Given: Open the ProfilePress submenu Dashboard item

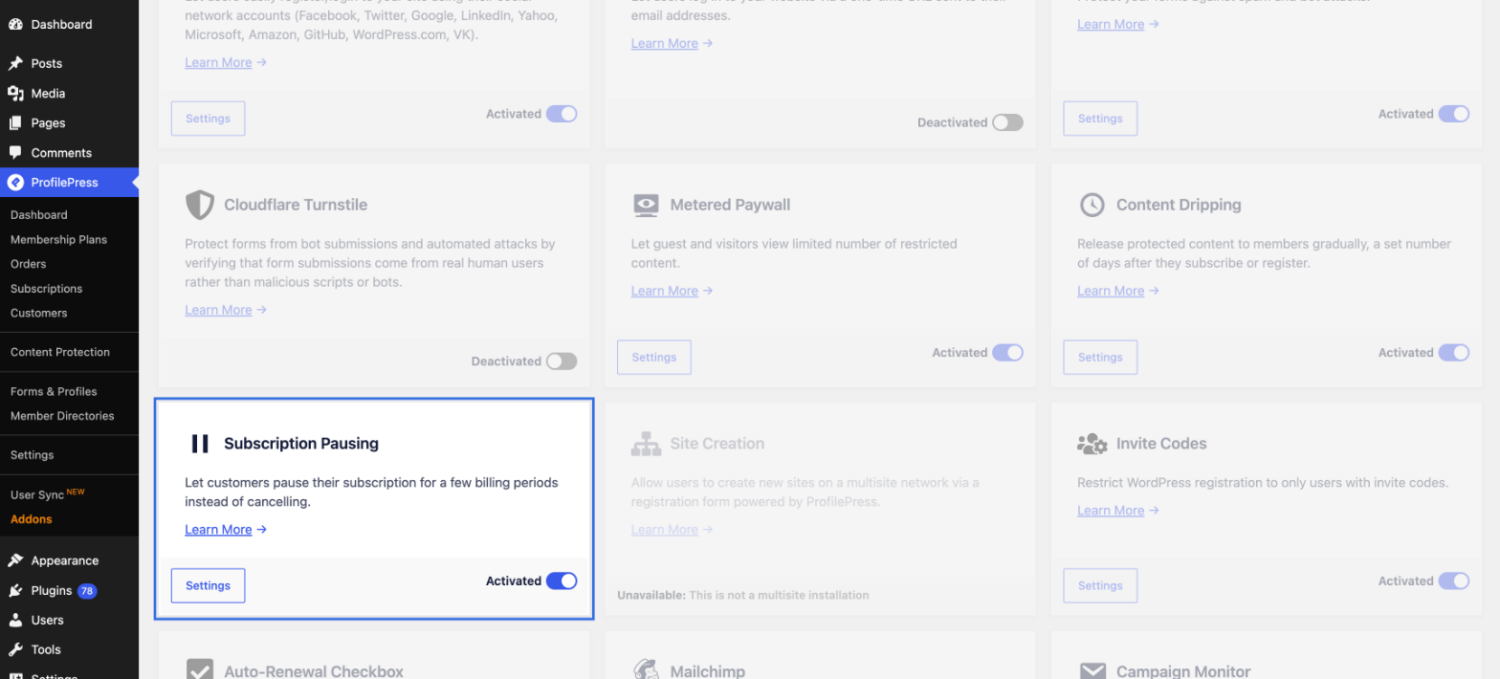Looking at the screenshot, I should [39, 215].
